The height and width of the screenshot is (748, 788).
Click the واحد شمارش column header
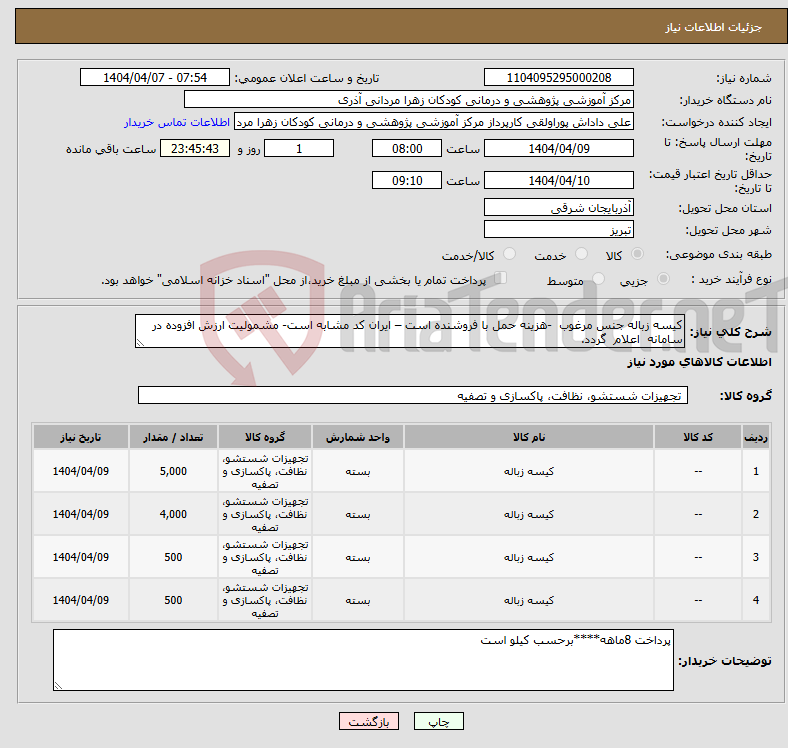pyautogui.click(x=358, y=437)
